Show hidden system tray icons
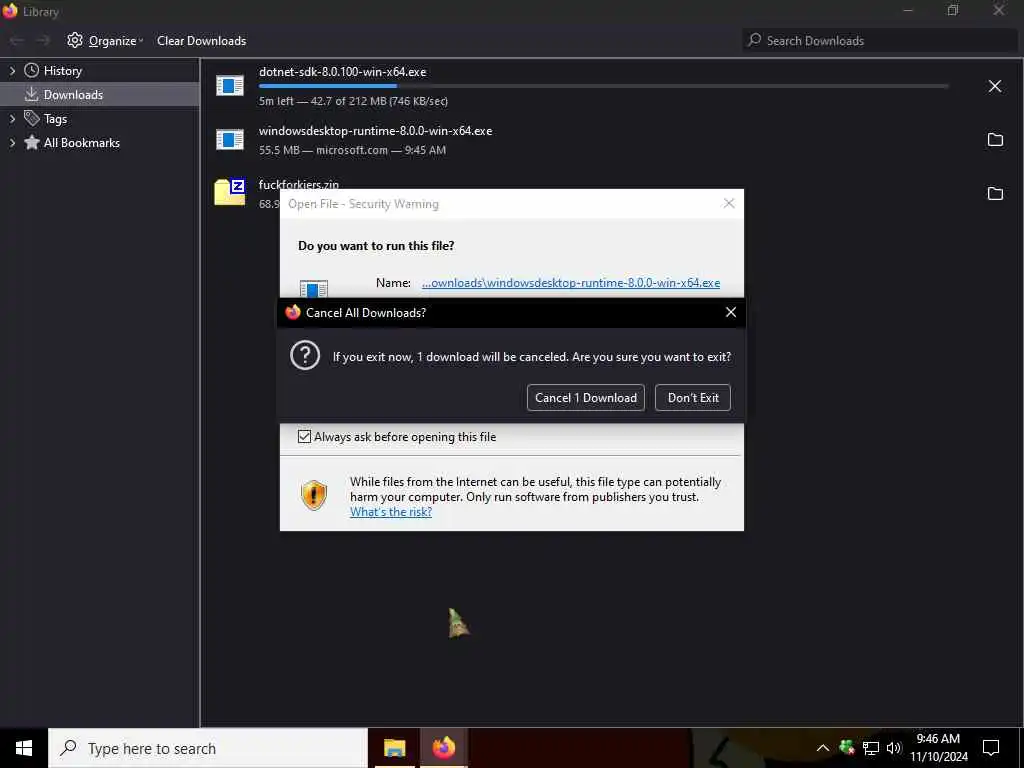 pos(823,748)
